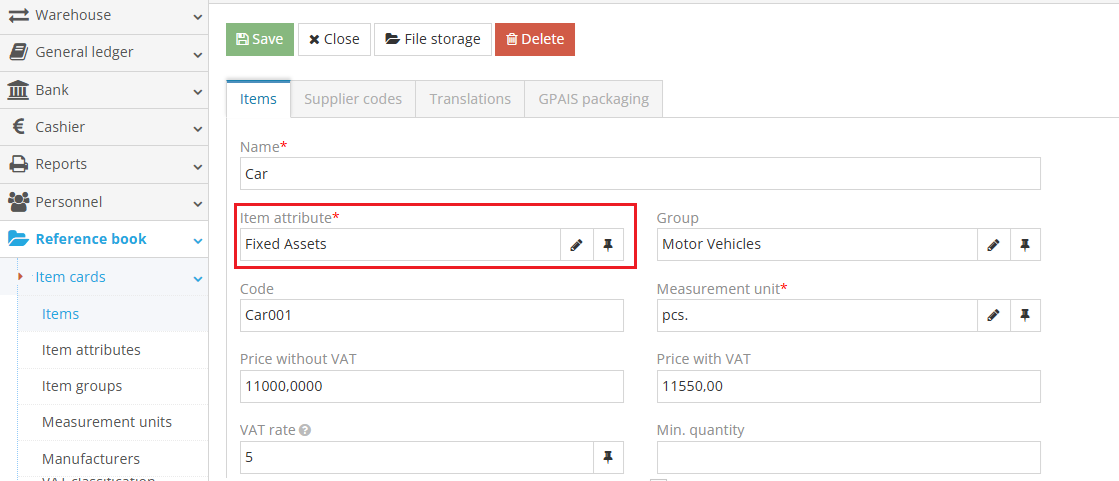The image size is (1119, 481).
Task: Click into the Name input field
Action: pos(640,174)
